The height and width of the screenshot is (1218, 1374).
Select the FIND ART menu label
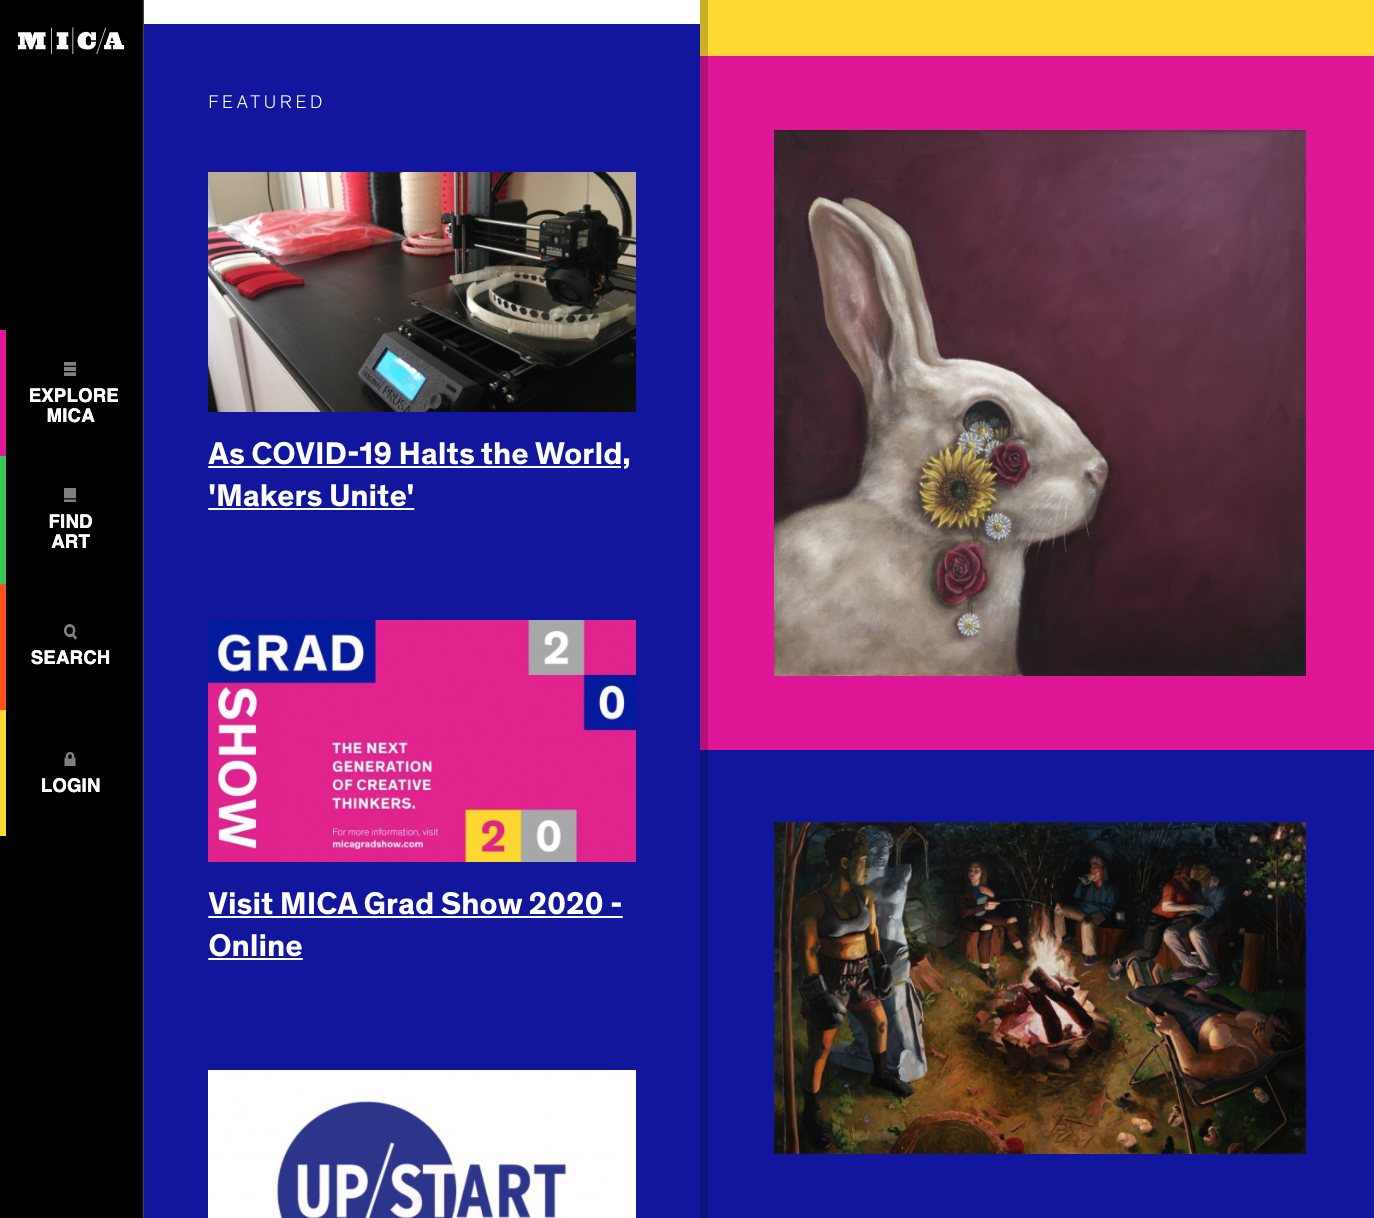[x=70, y=531]
